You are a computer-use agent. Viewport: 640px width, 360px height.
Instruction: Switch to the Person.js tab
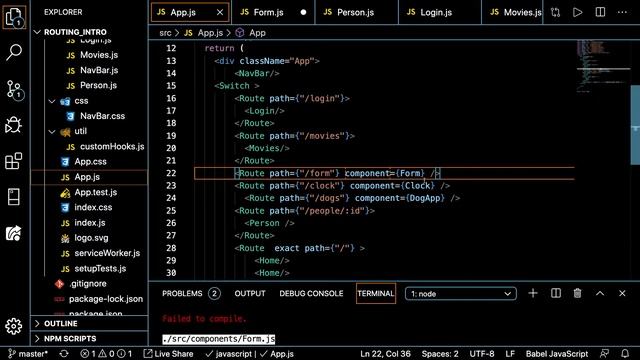coord(355,12)
